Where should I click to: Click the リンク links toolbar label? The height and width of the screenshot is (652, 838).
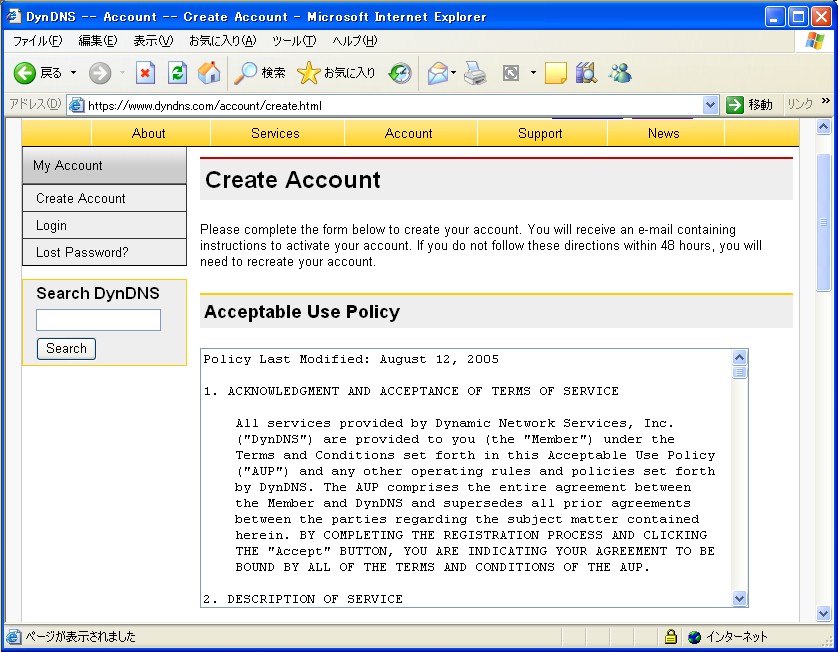pos(800,104)
